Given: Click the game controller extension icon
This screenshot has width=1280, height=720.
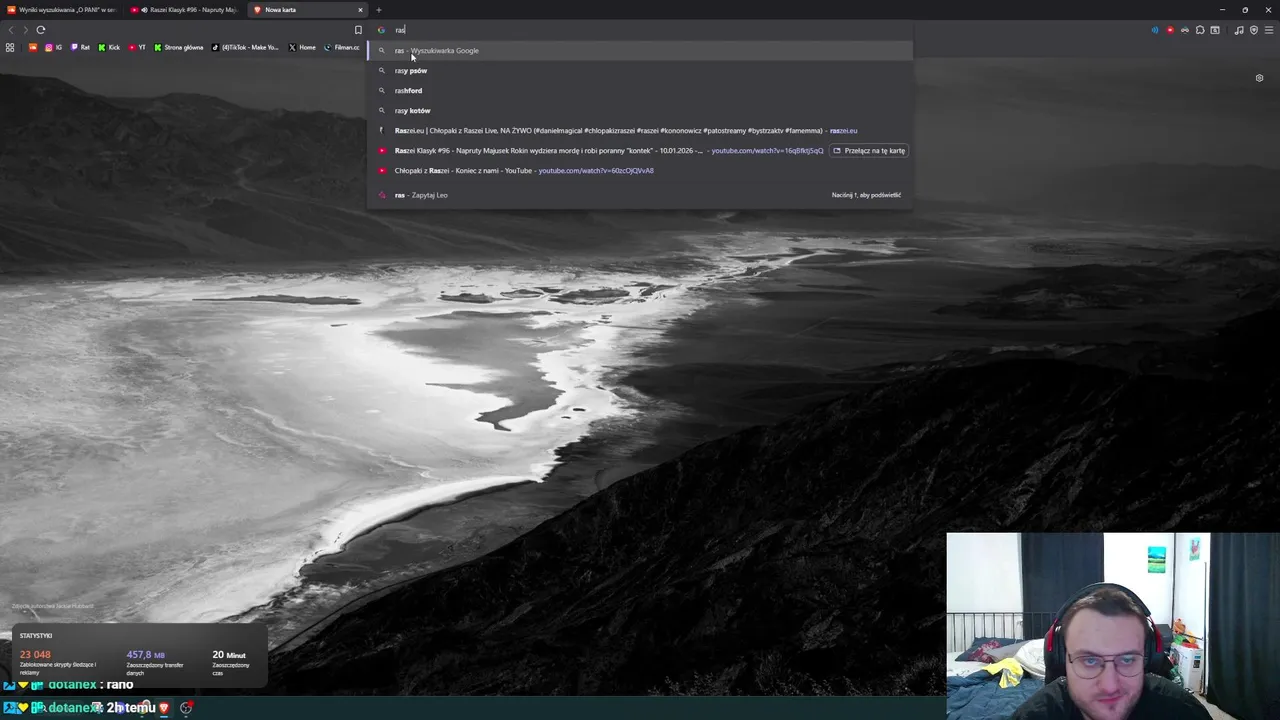Looking at the screenshot, I should pyautogui.click(x=1185, y=30).
